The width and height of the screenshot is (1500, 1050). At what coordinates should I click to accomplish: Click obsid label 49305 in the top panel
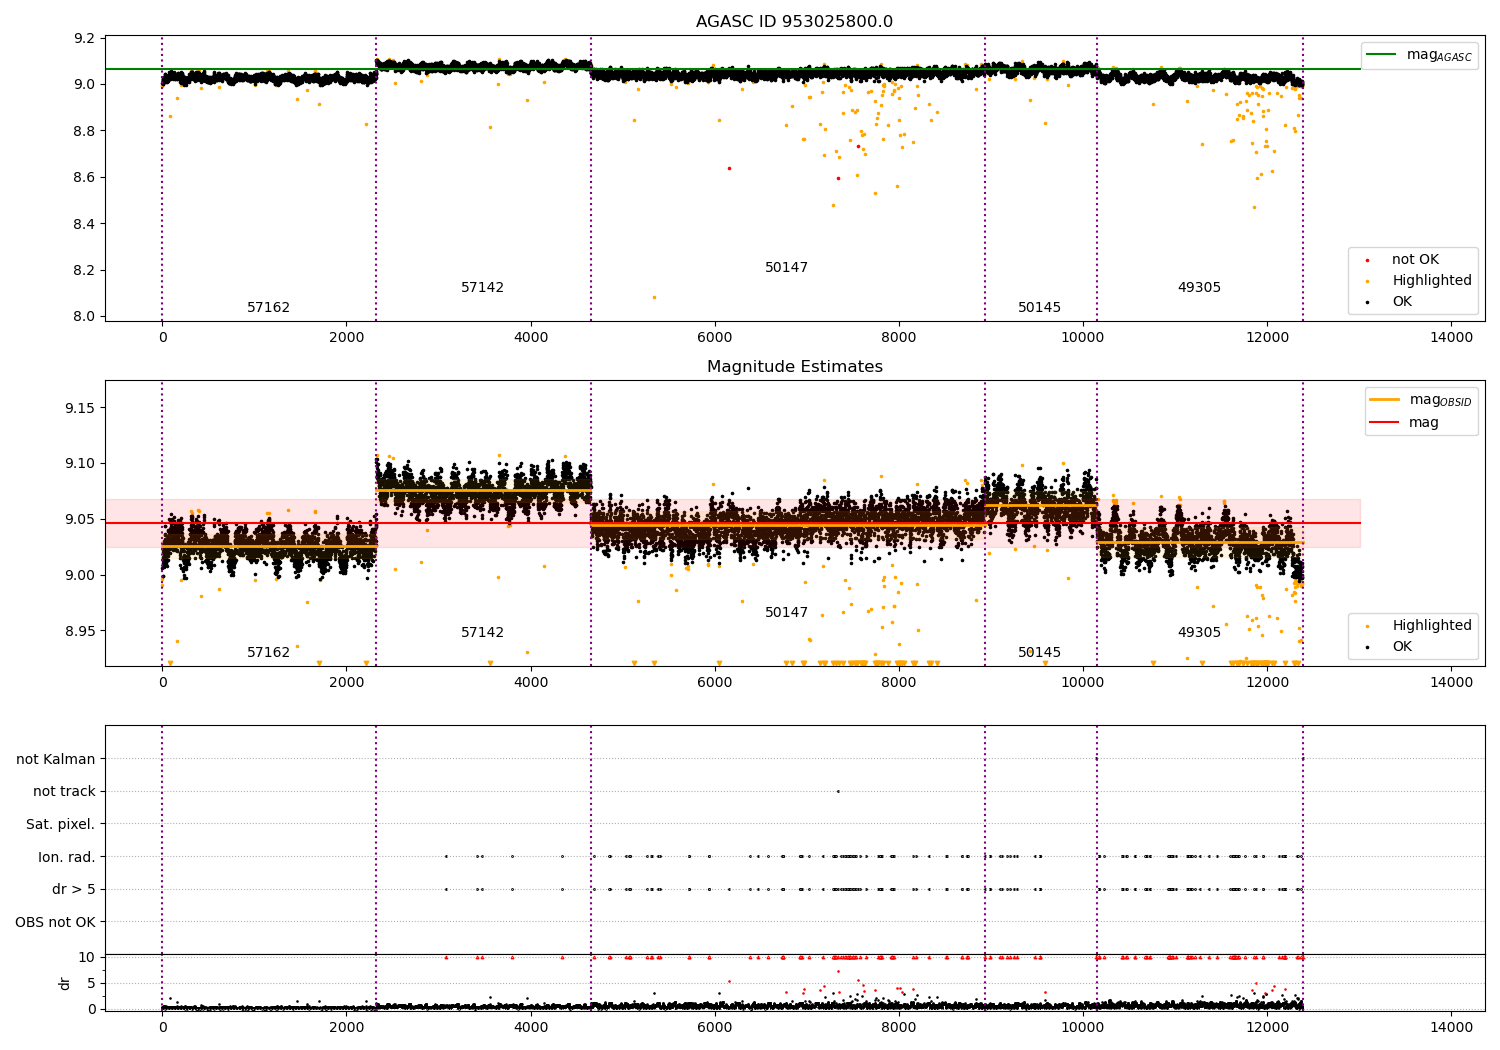(1199, 288)
